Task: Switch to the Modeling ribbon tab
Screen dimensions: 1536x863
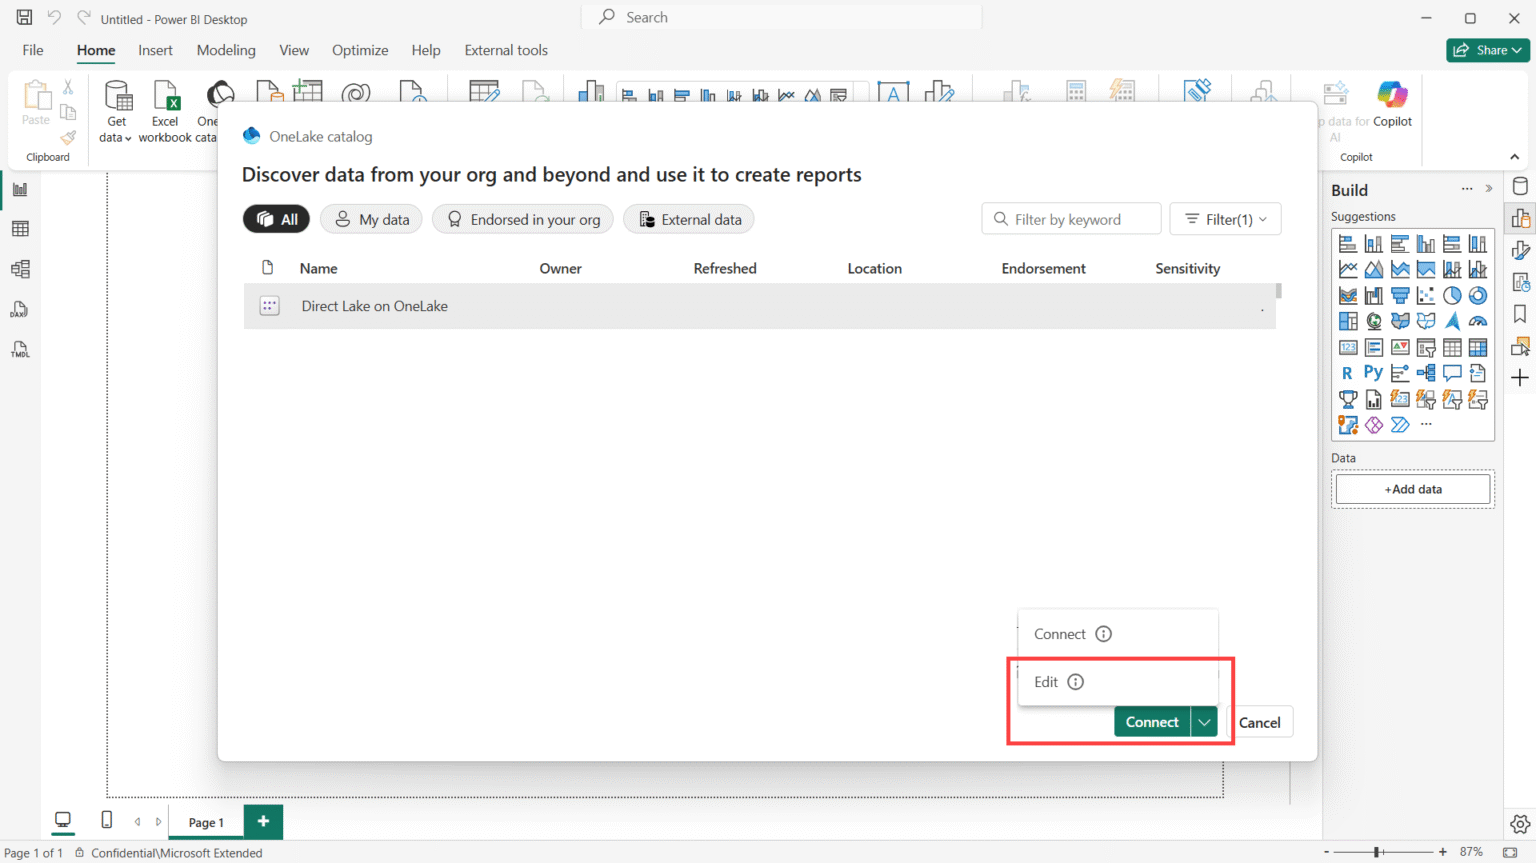Action: click(226, 50)
